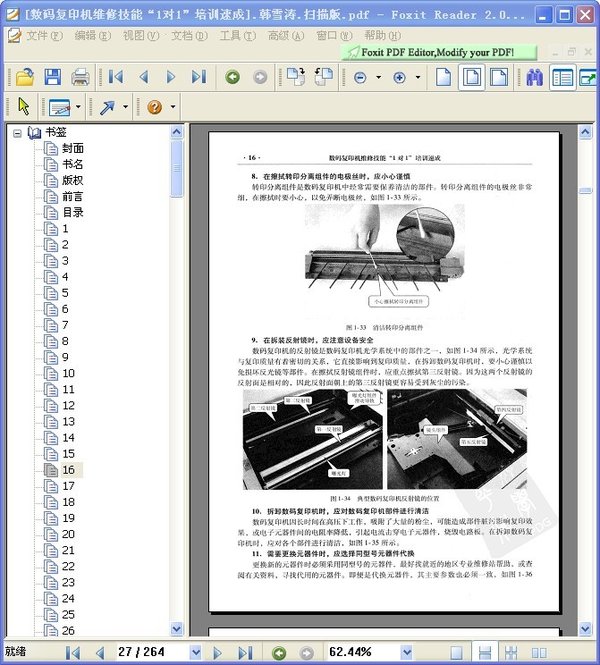Open dropdown next to zoom out icon
Viewport: 600px width, 665px height.
(378, 77)
